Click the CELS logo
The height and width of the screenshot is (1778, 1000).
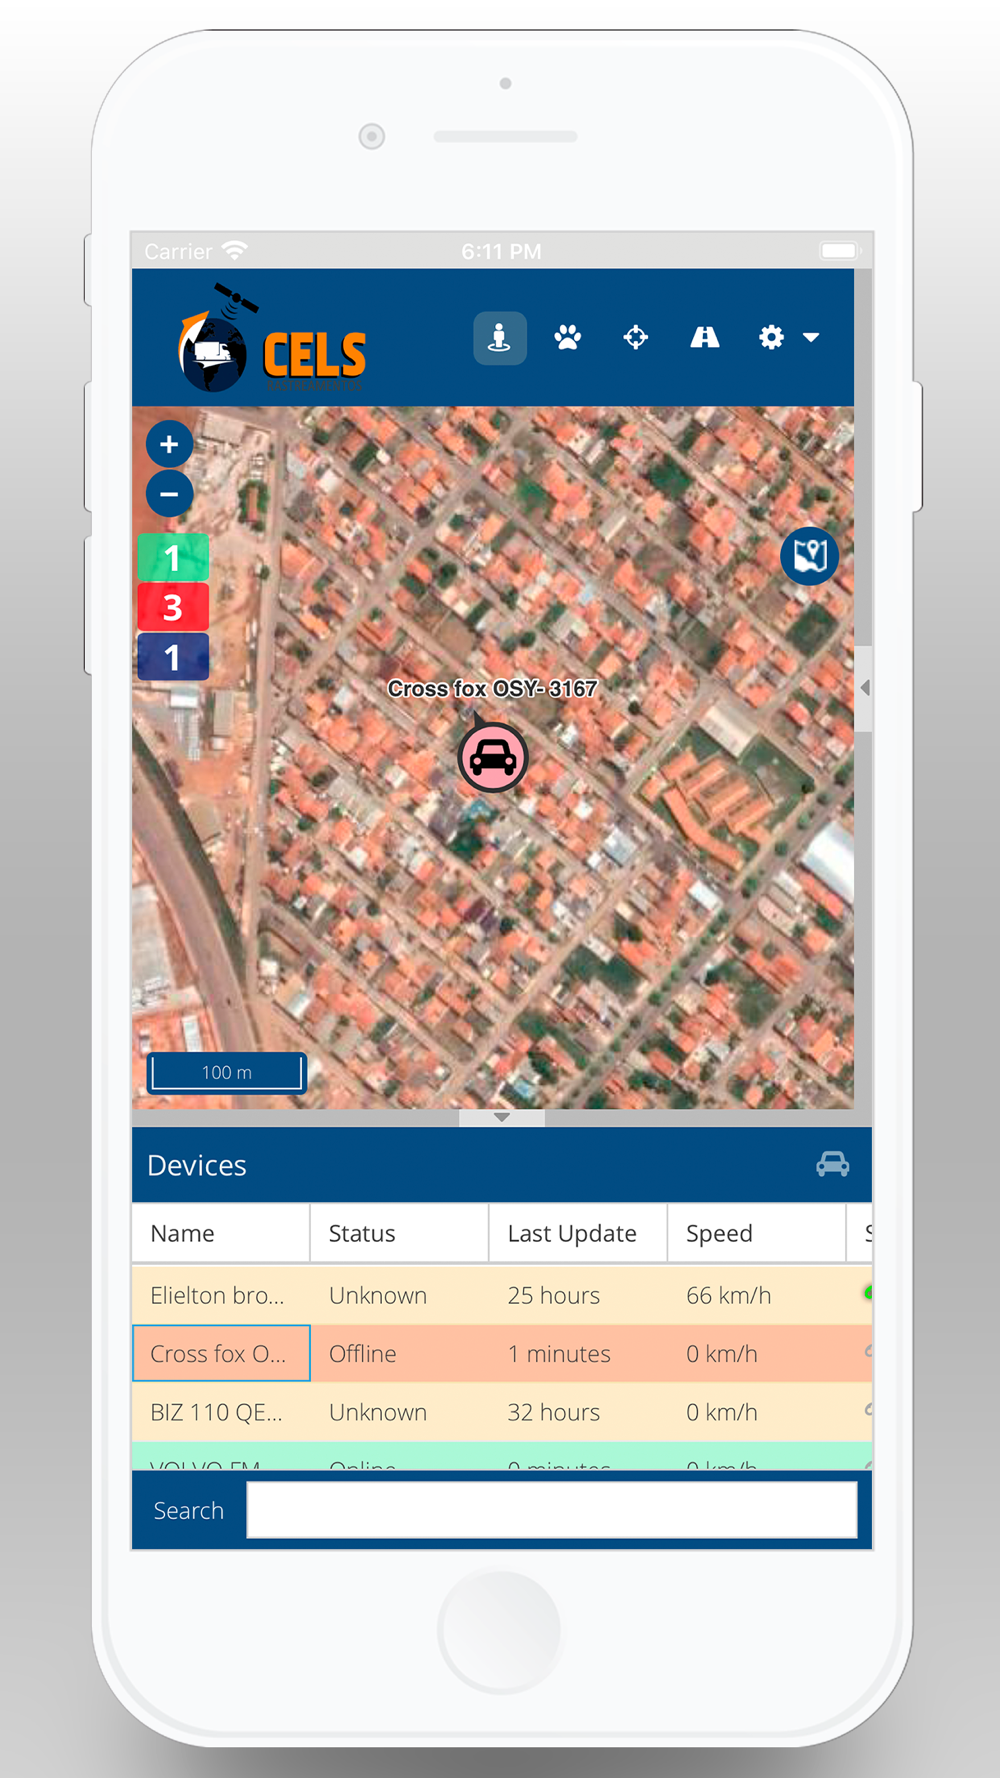pyautogui.click(x=273, y=339)
